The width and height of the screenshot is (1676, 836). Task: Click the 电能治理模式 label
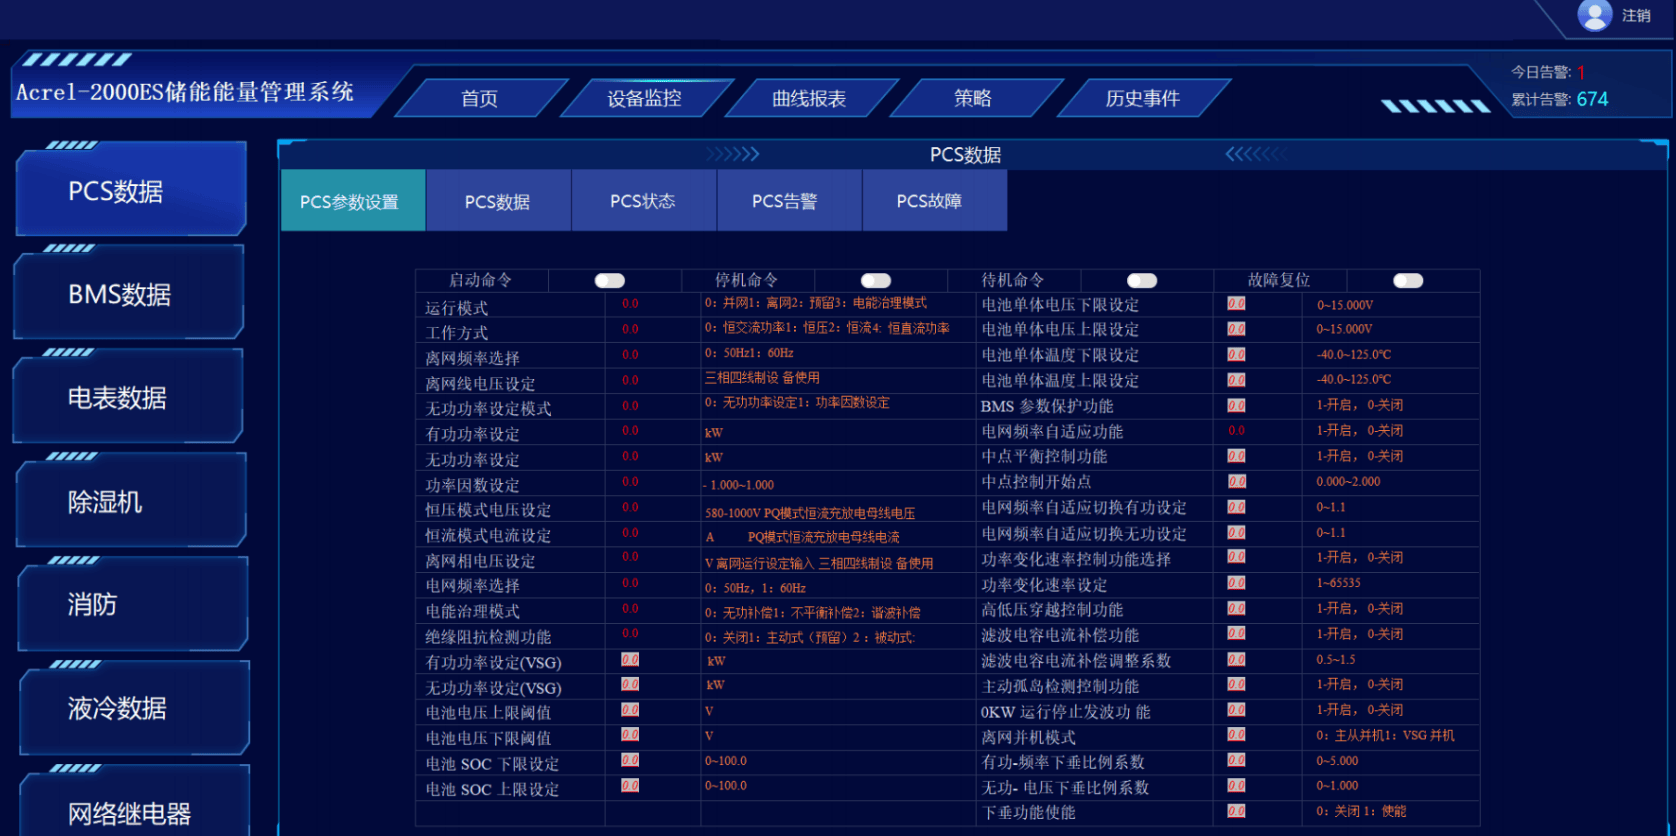click(472, 611)
